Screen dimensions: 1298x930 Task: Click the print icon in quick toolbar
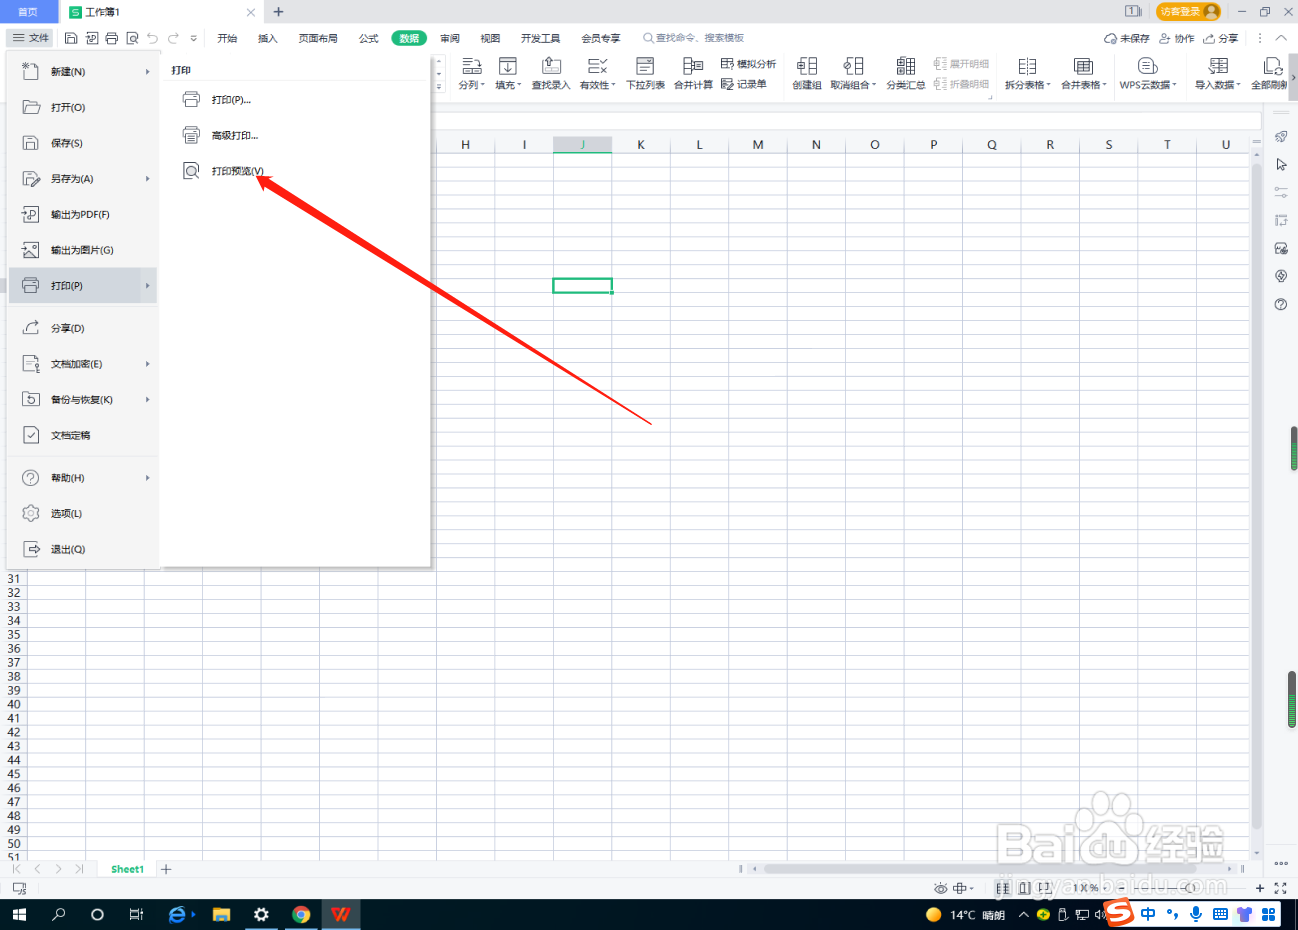point(112,38)
